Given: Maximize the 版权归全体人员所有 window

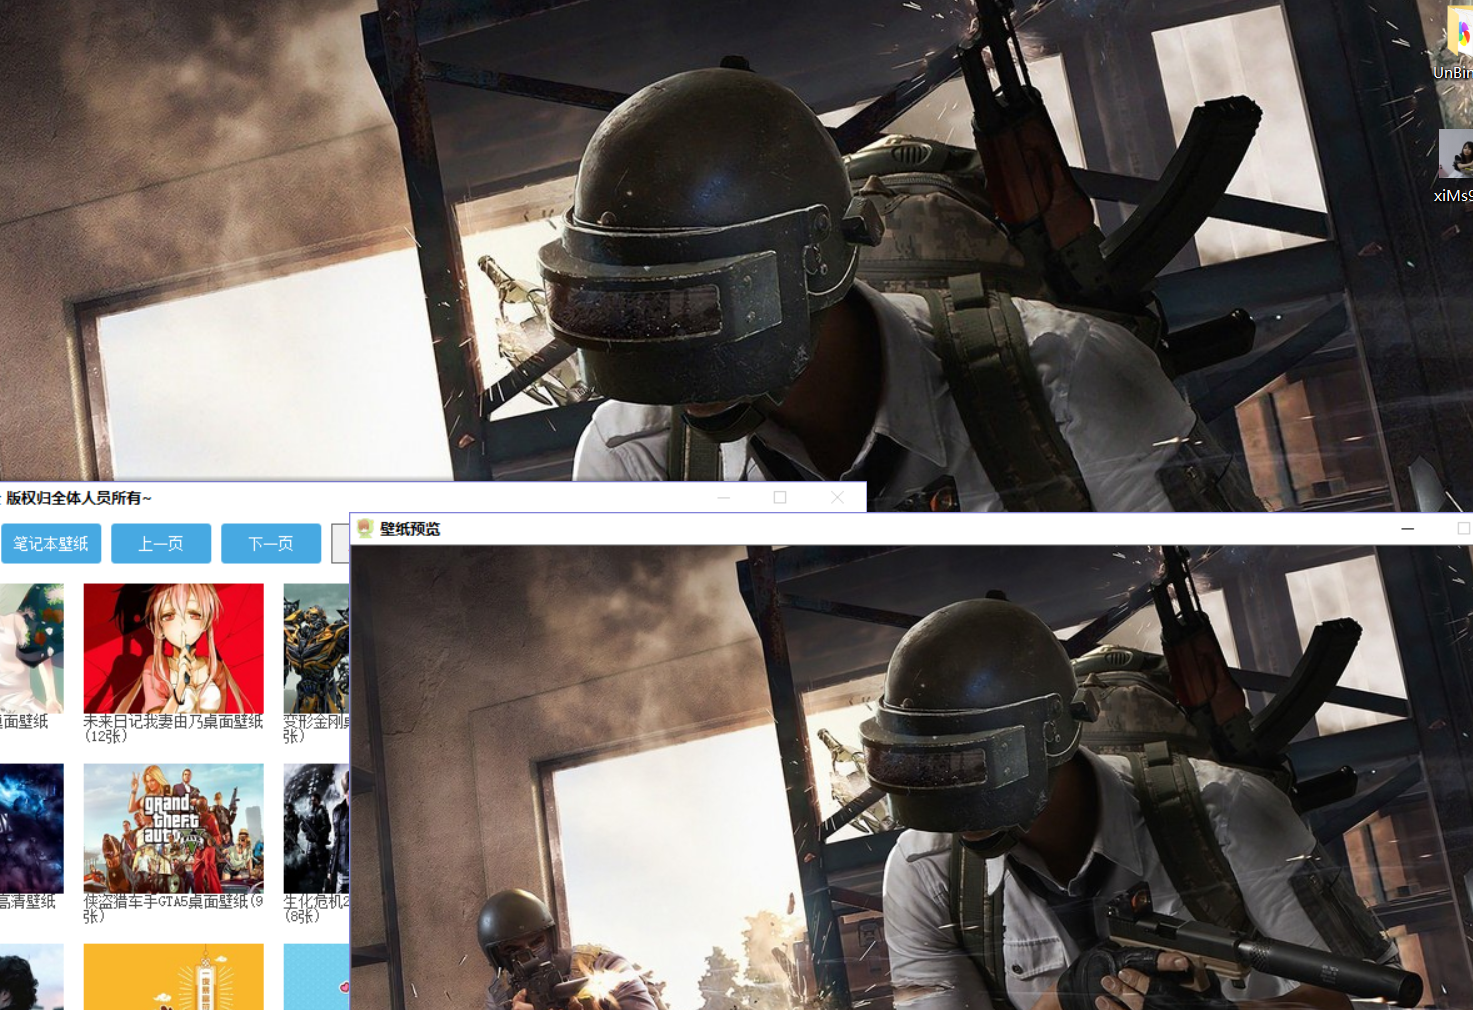Looking at the screenshot, I should 780,497.
